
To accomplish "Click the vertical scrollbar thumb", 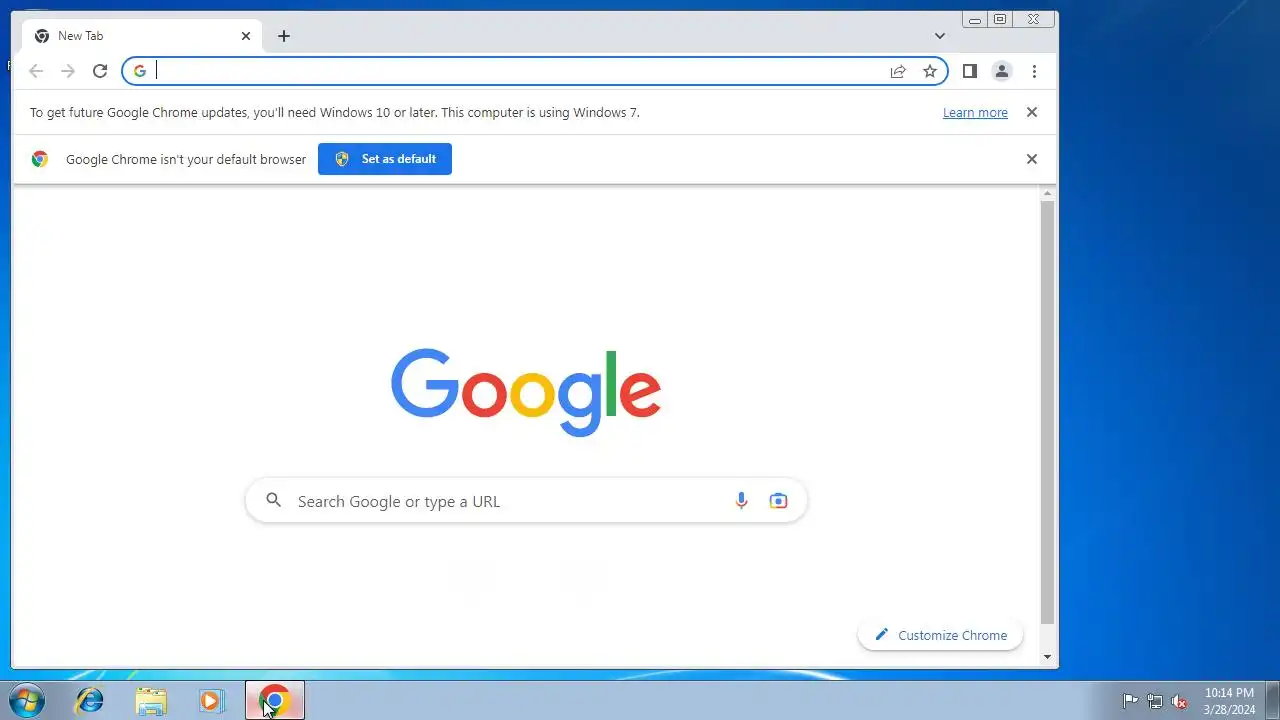I will pyautogui.click(x=1048, y=411).
